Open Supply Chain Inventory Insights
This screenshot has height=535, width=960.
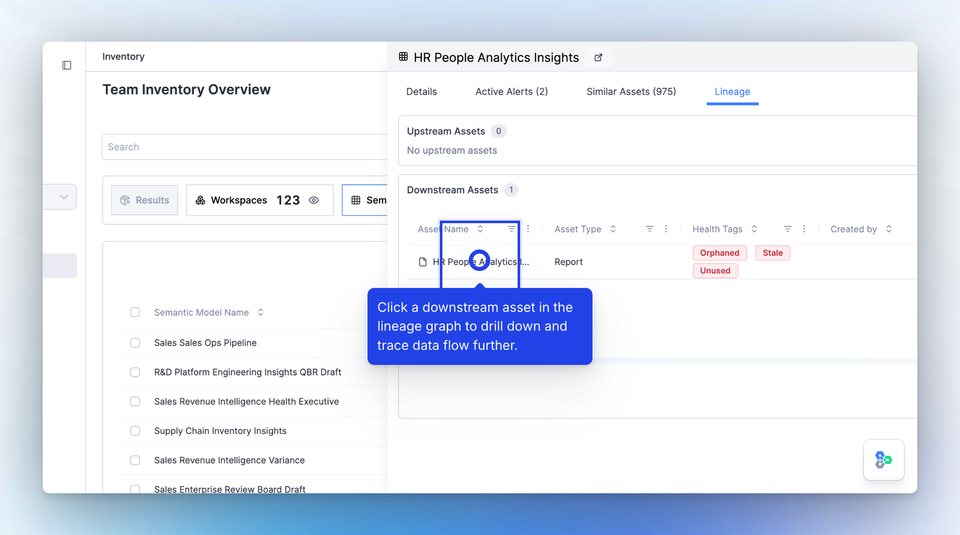[x=220, y=431]
